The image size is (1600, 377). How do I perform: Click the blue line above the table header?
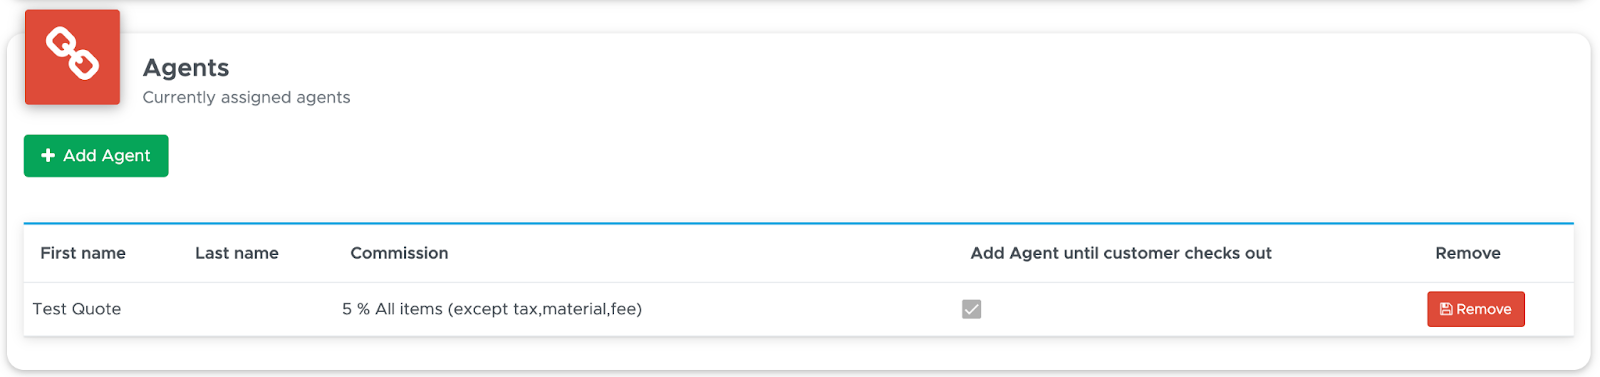click(798, 223)
